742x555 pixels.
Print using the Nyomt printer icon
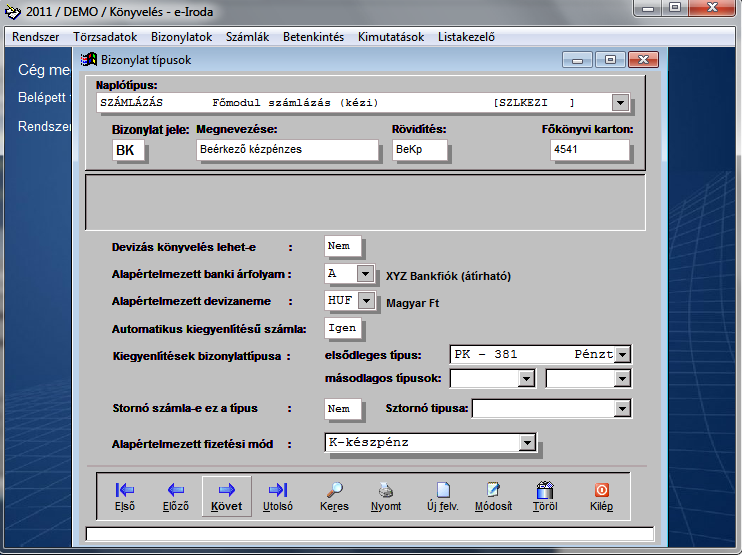click(386, 495)
